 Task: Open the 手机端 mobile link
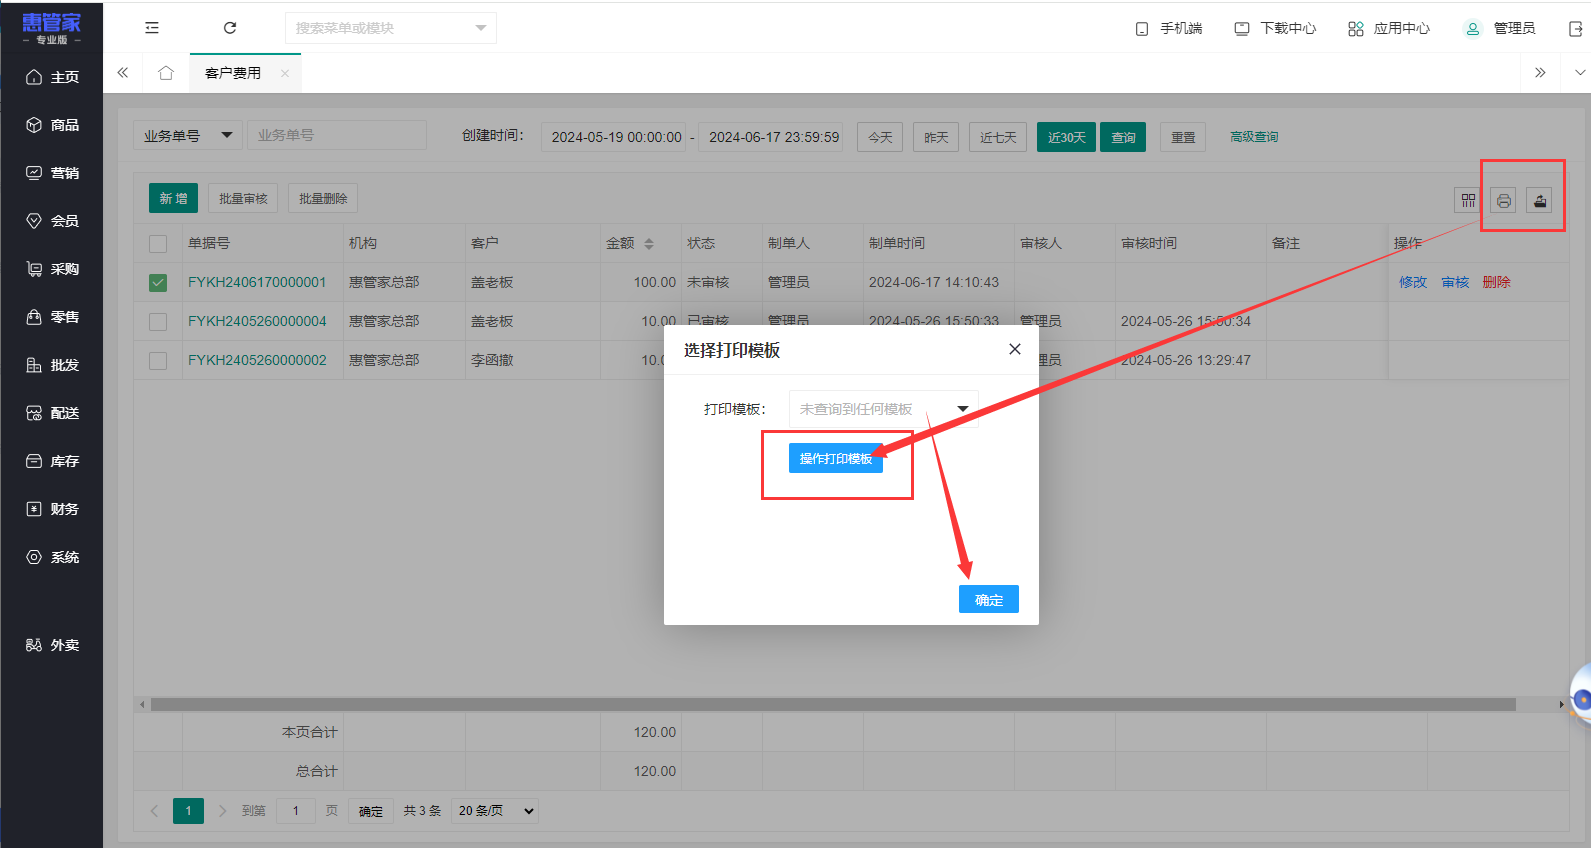click(1169, 28)
